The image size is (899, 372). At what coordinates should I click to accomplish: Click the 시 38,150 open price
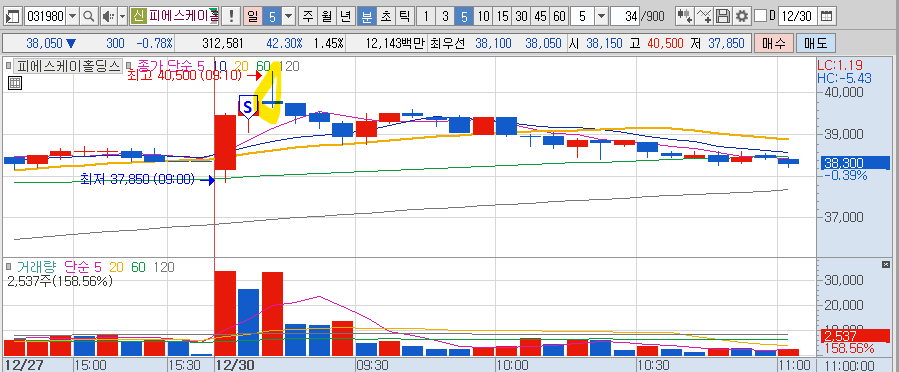tap(596, 43)
